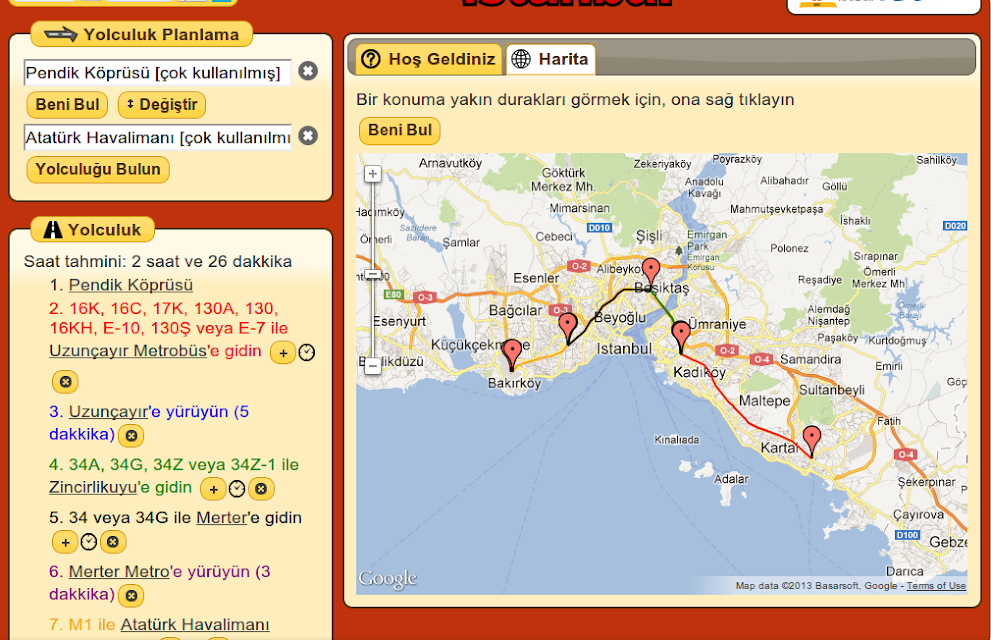Zoom in on the map with plus
The width and height of the screenshot is (991, 640).
click(x=373, y=174)
